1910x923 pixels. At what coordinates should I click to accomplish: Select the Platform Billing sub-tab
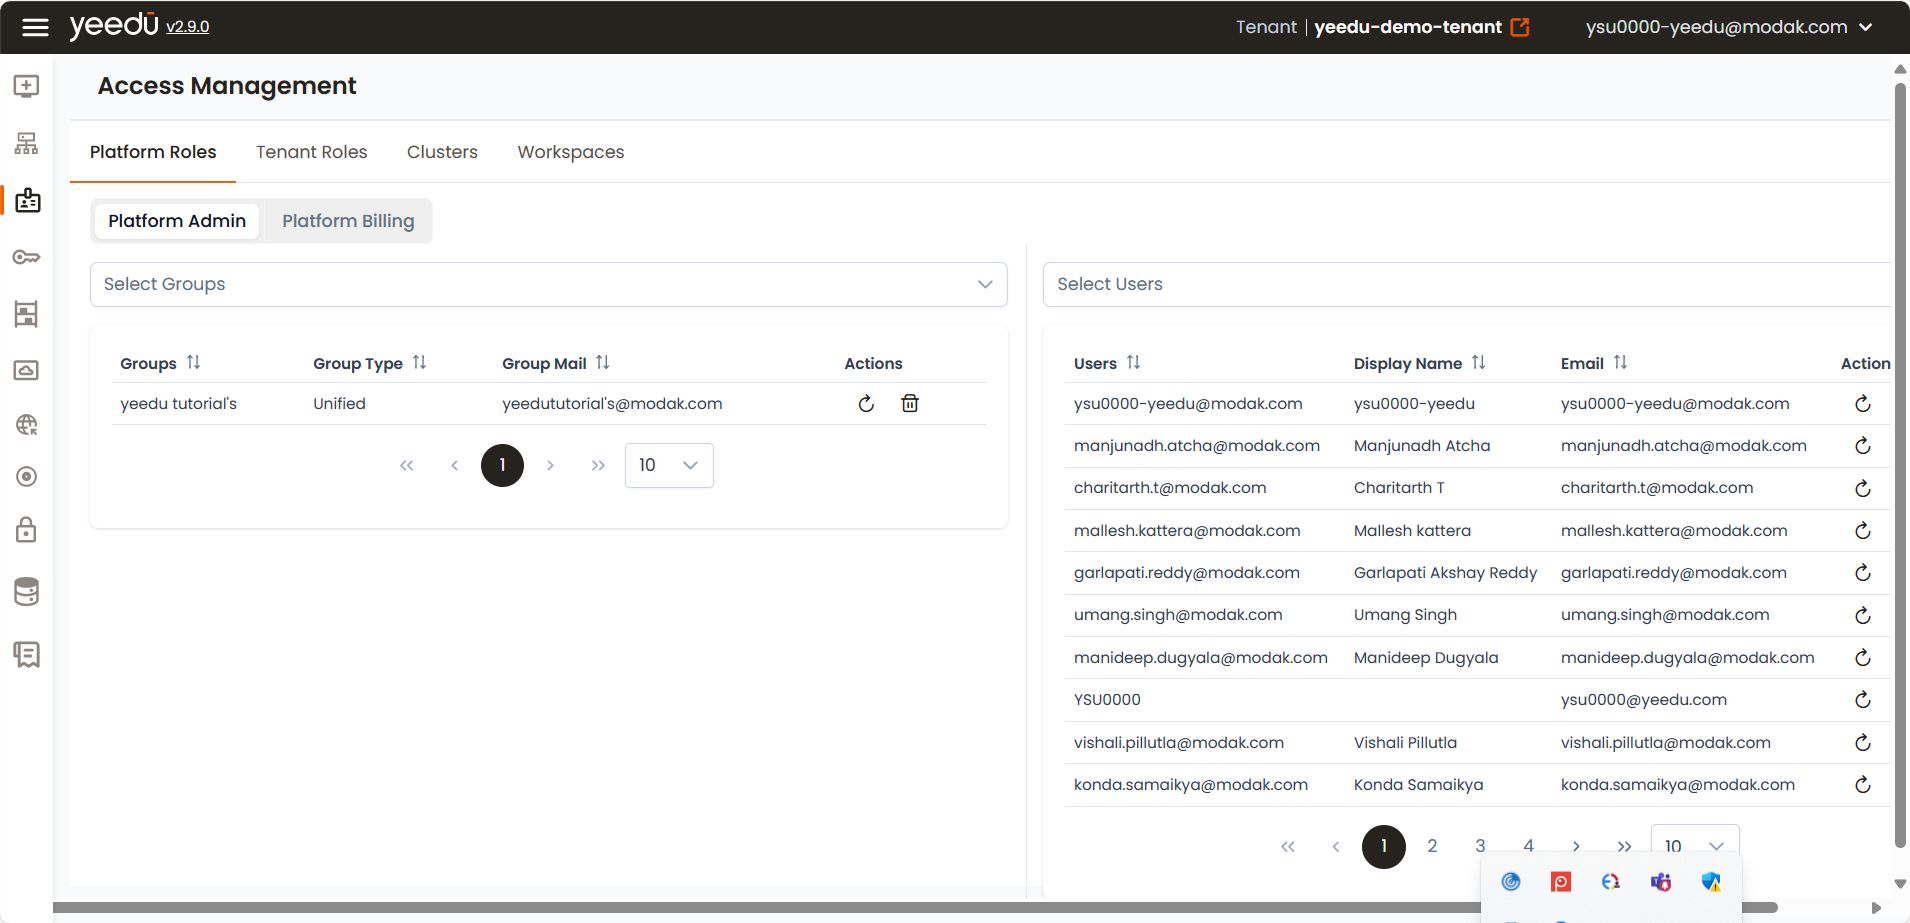pyautogui.click(x=348, y=221)
